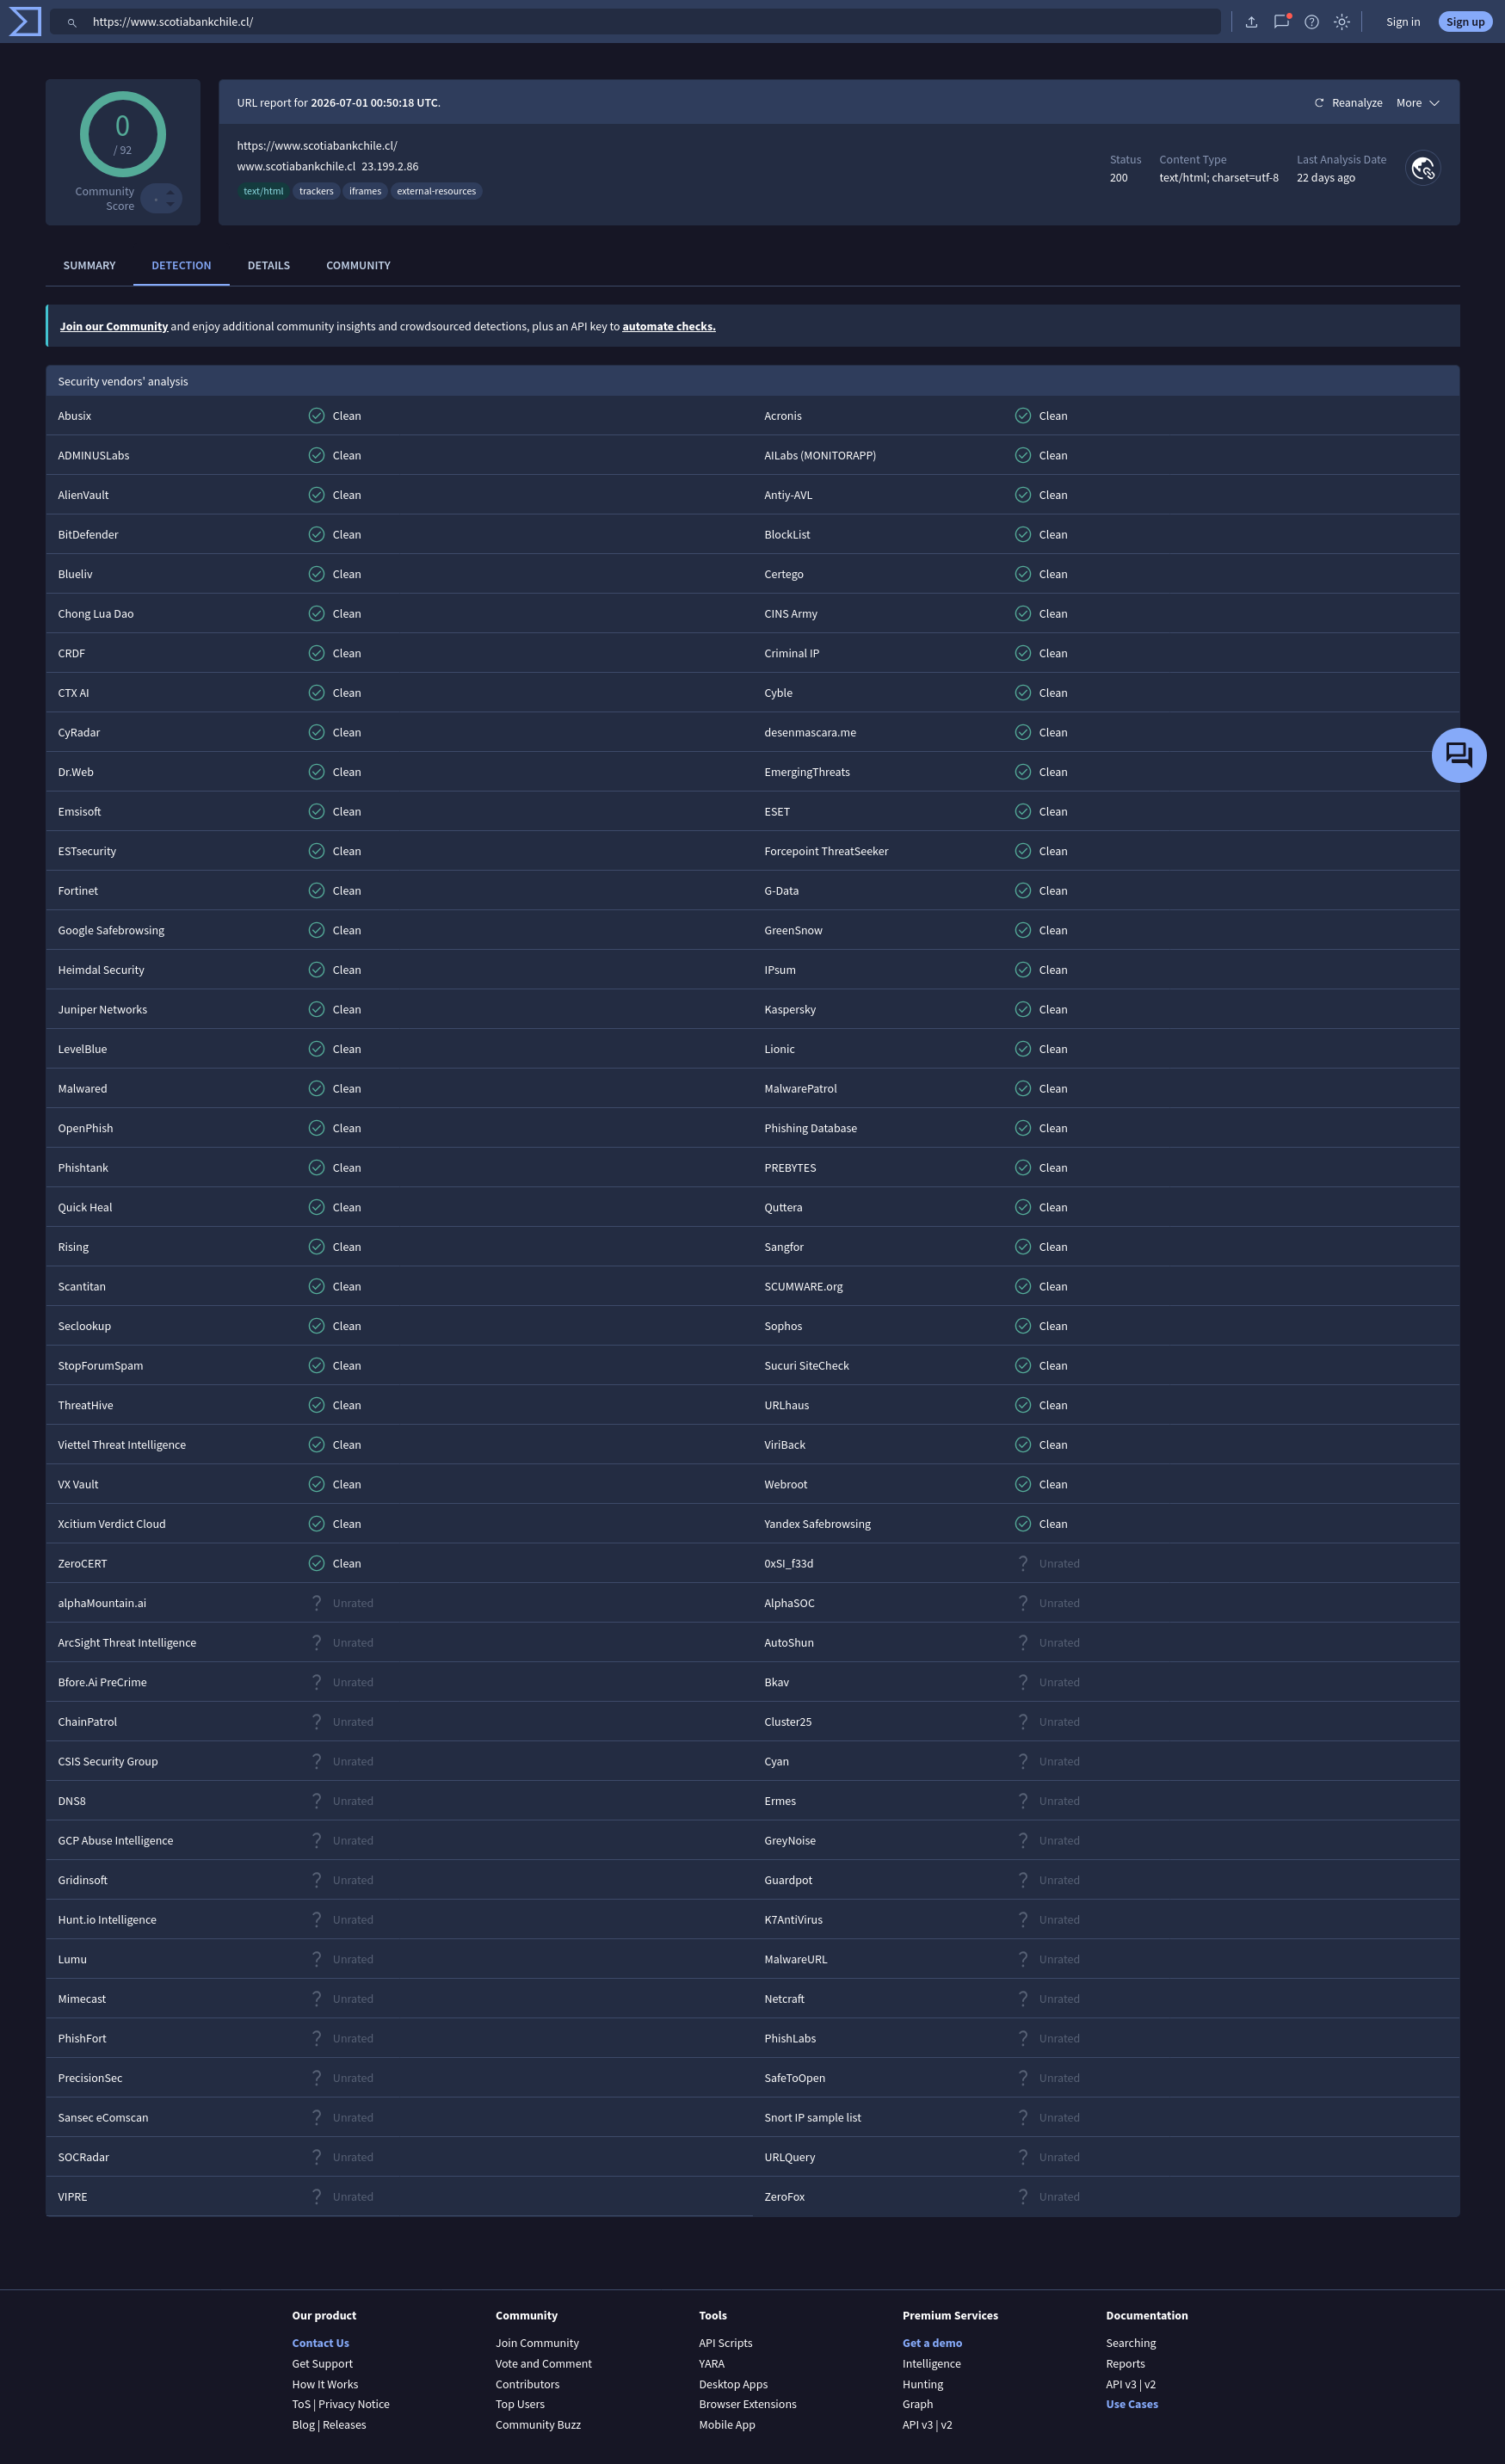Click the text/html tag chip
1505x2464 pixels.
tap(263, 191)
